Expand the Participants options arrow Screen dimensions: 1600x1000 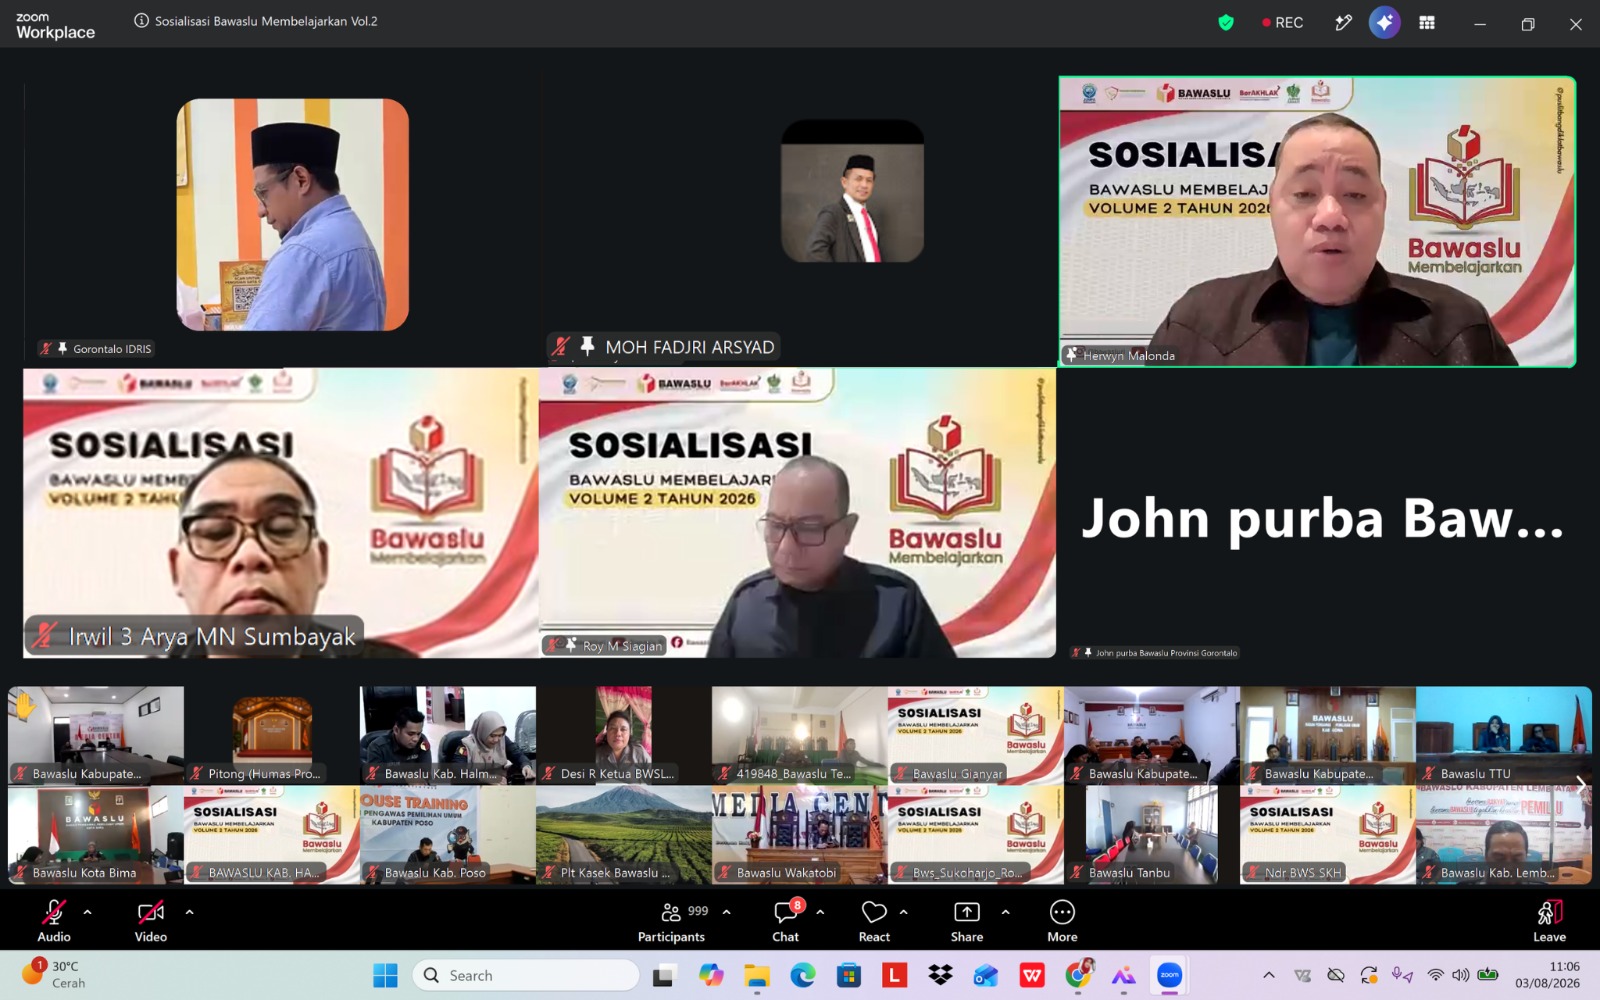727,912
